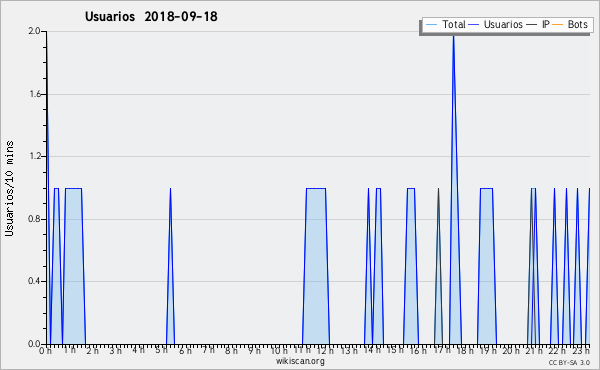The height and width of the screenshot is (370, 600).
Task: Click the "10 h" x-axis label
Action: (279, 350)
